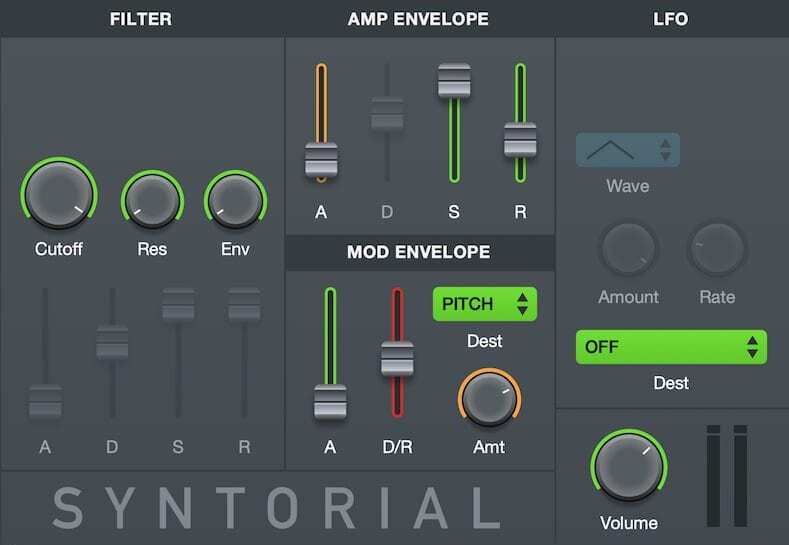
Task: Open the Mod Envelope PITCH destination dropdown
Action: [485, 304]
